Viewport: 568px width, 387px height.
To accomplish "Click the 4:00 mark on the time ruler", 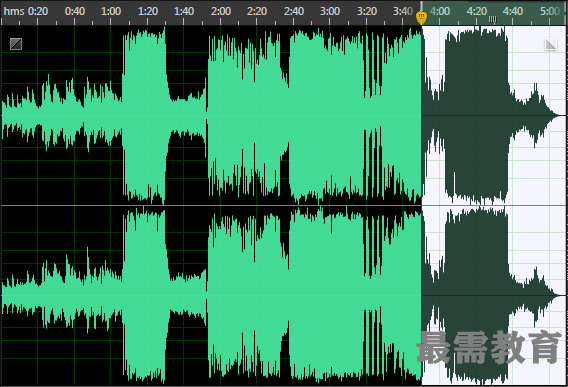I will 440,11.
